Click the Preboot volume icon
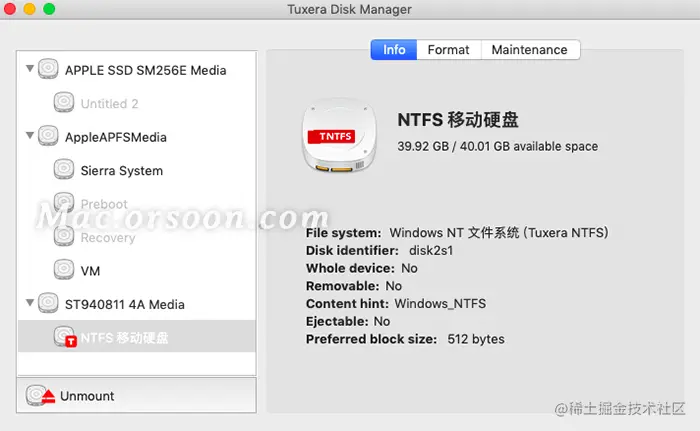Image resolution: width=700 pixels, height=431 pixels. click(x=64, y=202)
